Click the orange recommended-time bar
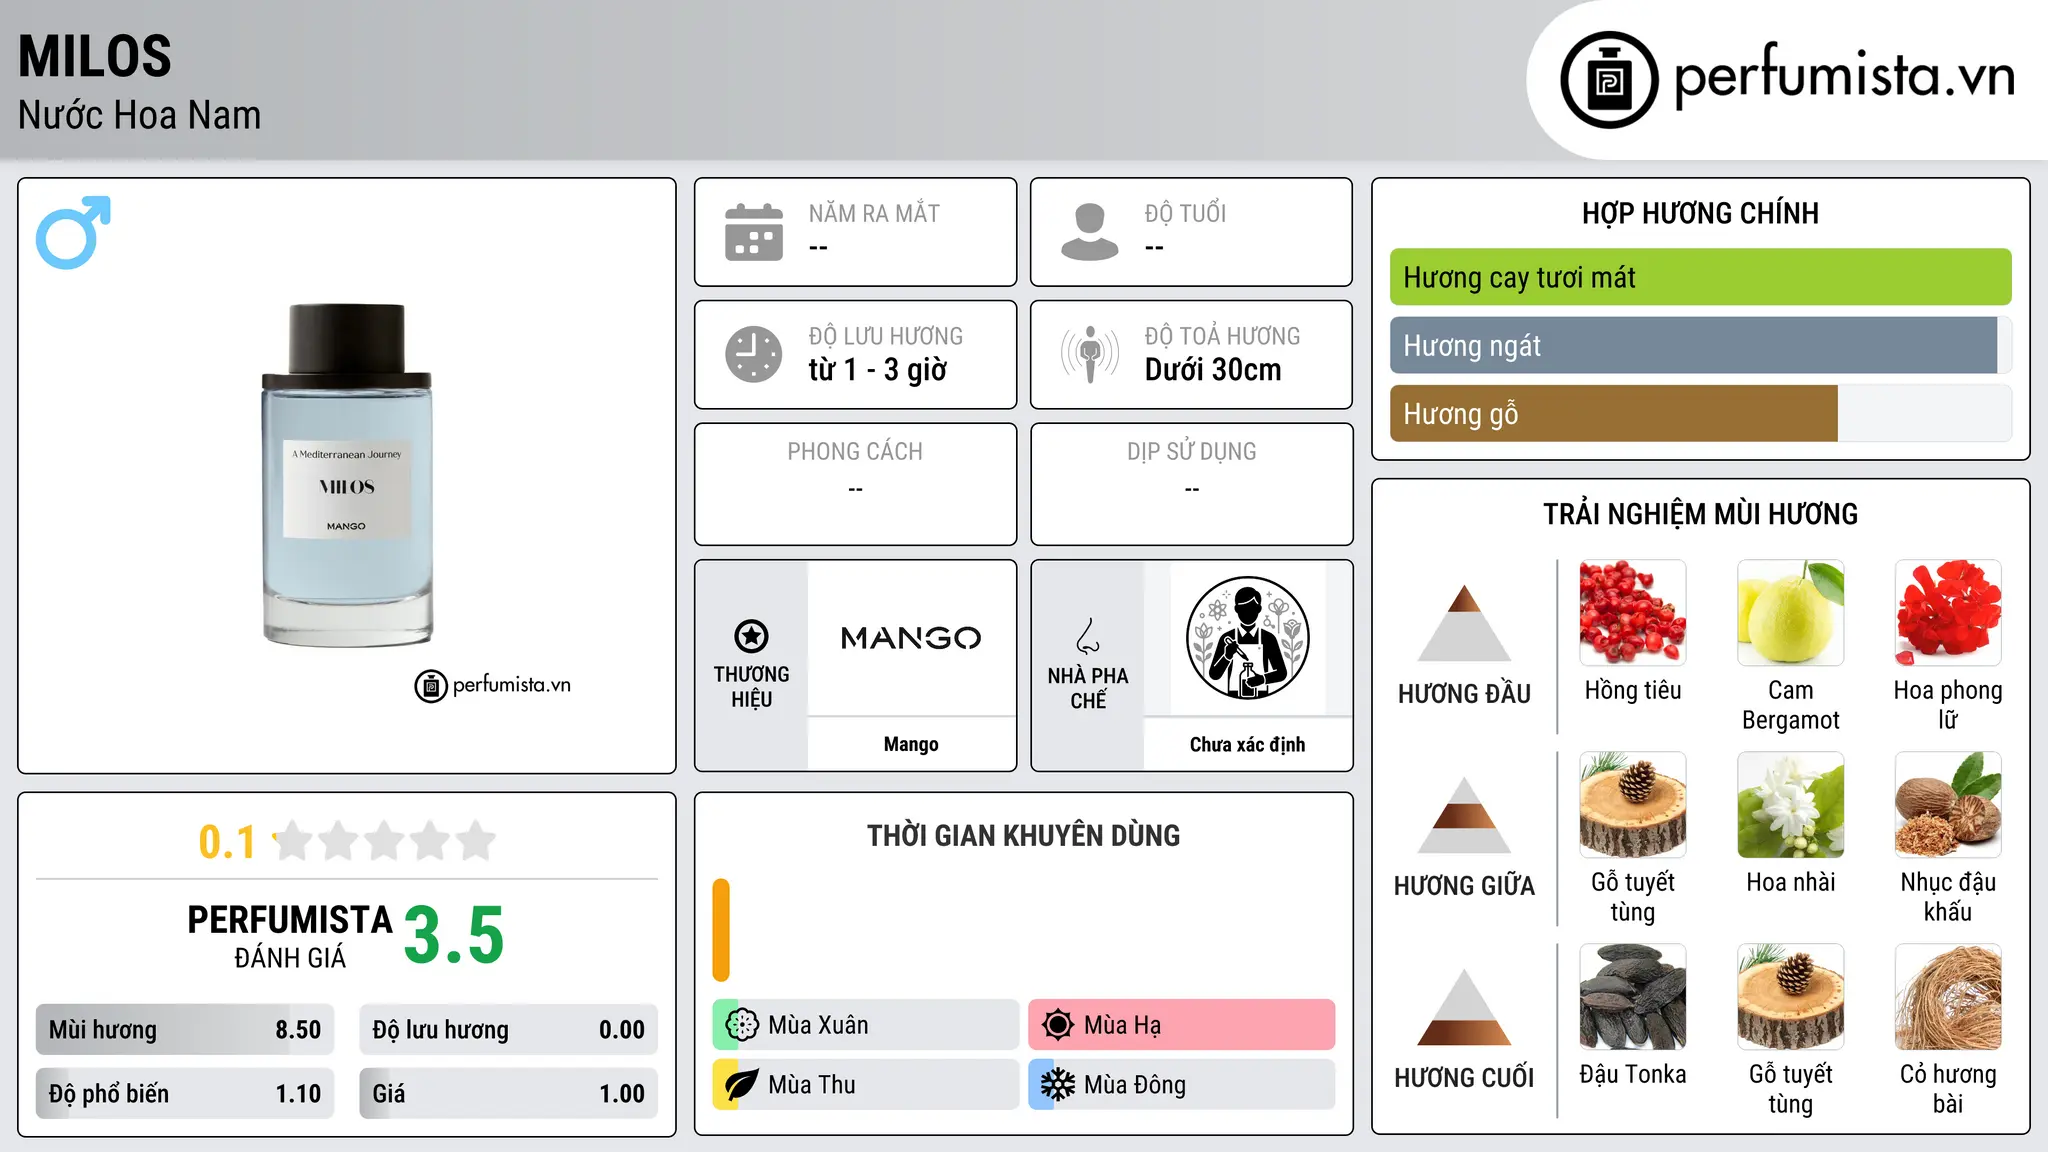 coord(721,930)
